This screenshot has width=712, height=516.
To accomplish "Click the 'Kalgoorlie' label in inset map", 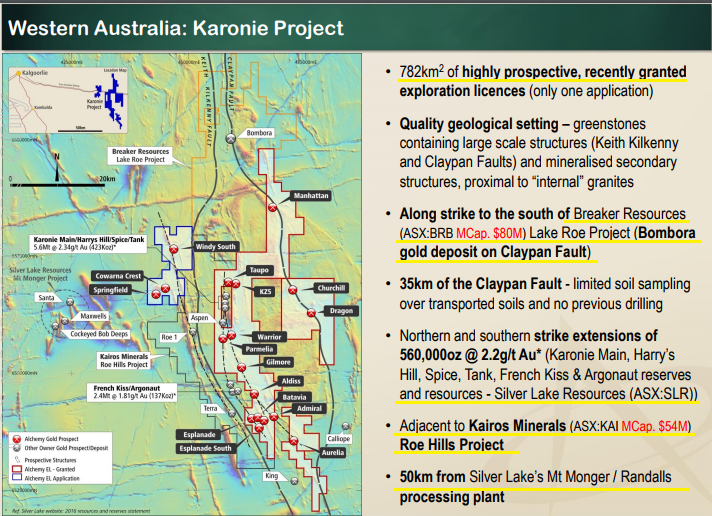I will [35, 73].
